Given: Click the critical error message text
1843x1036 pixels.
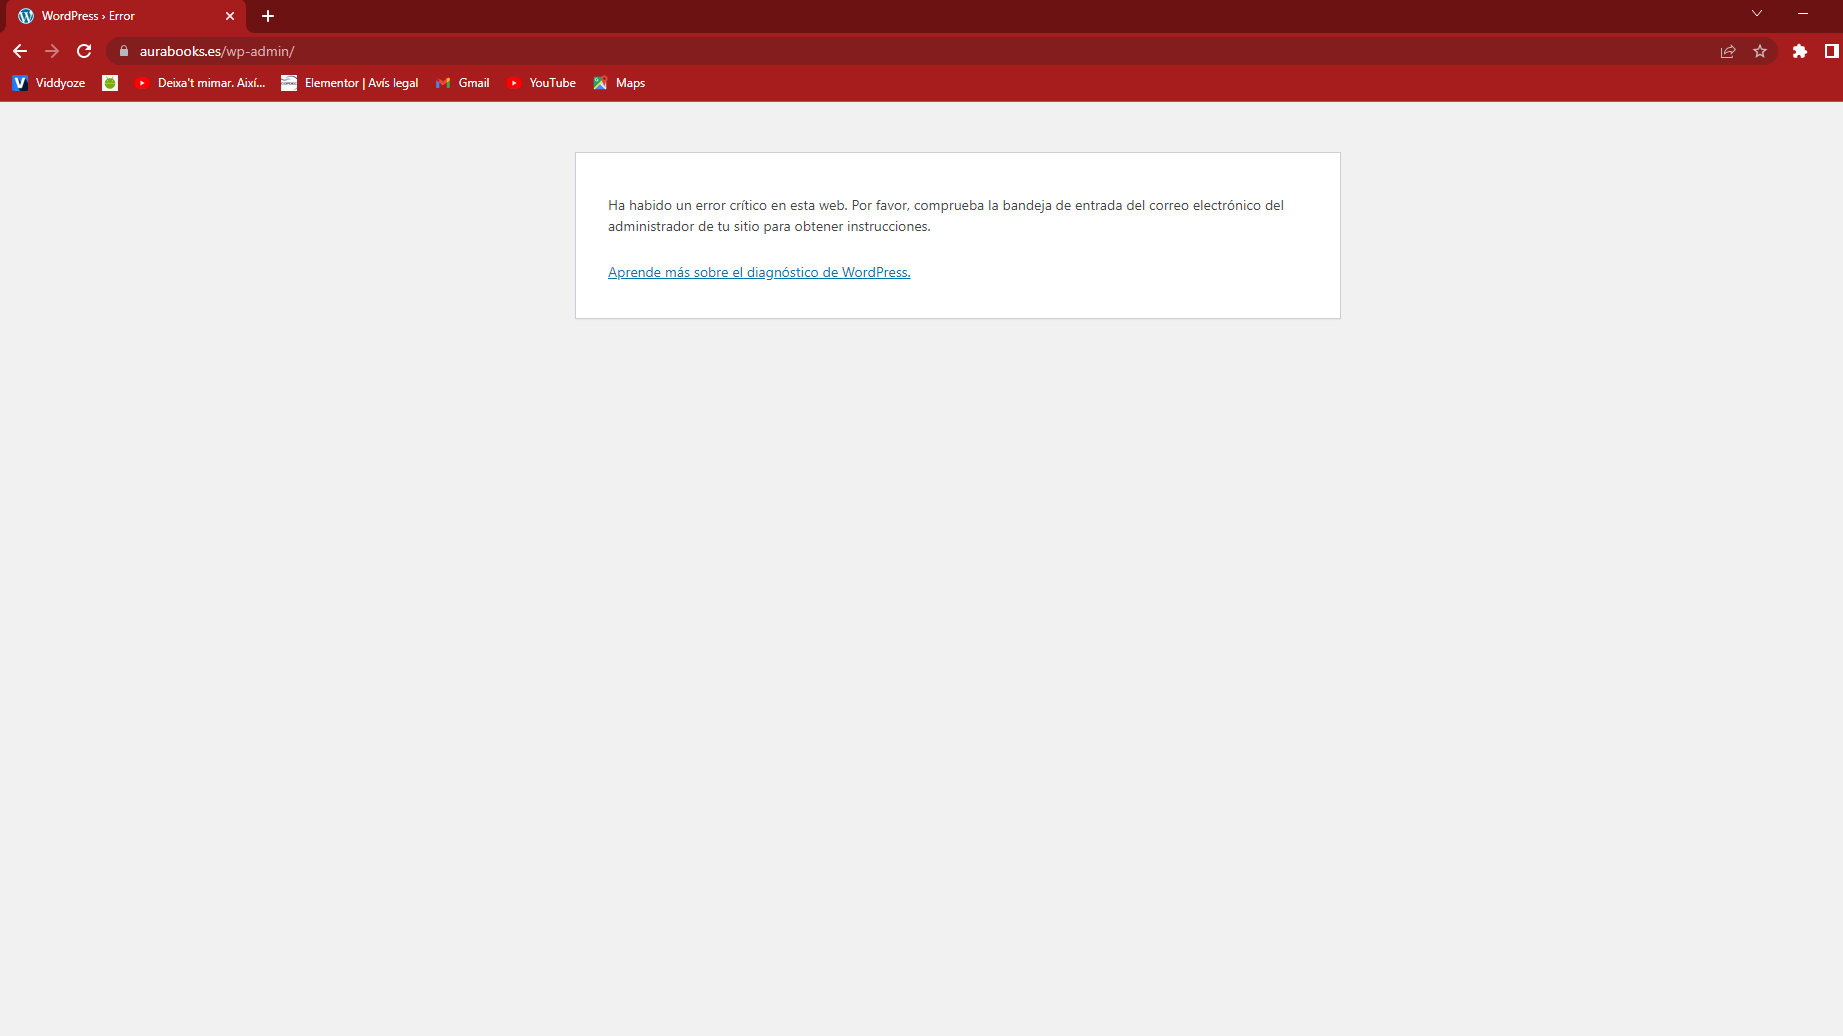Looking at the screenshot, I should (946, 216).
